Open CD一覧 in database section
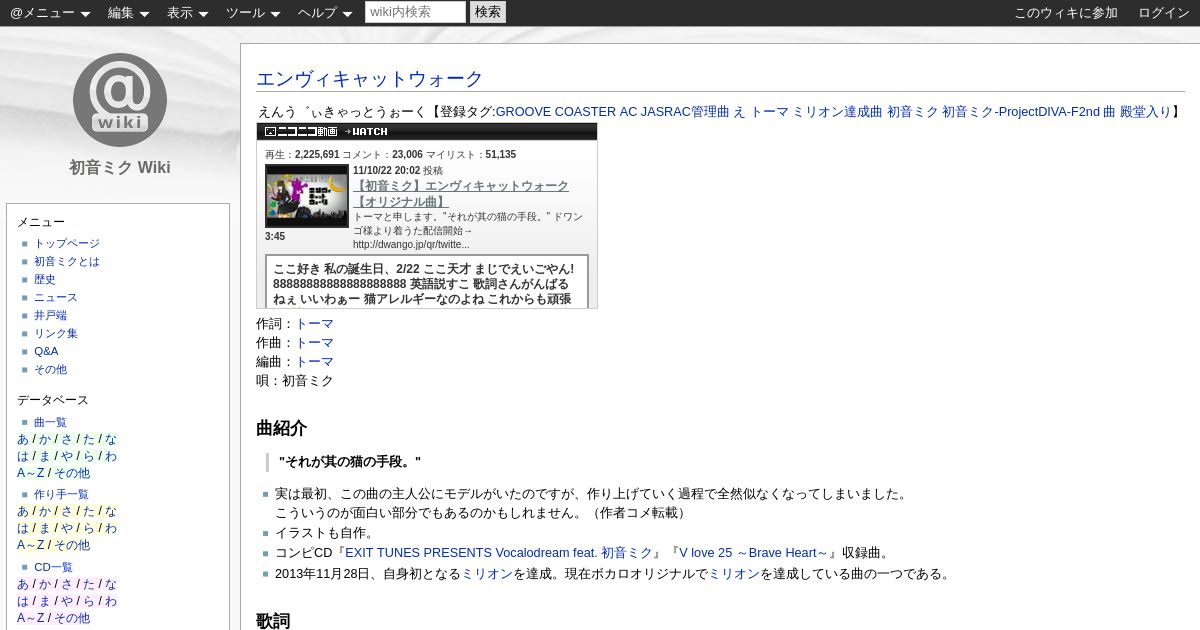Image resolution: width=1200 pixels, height=630 pixels. (x=53, y=567)
